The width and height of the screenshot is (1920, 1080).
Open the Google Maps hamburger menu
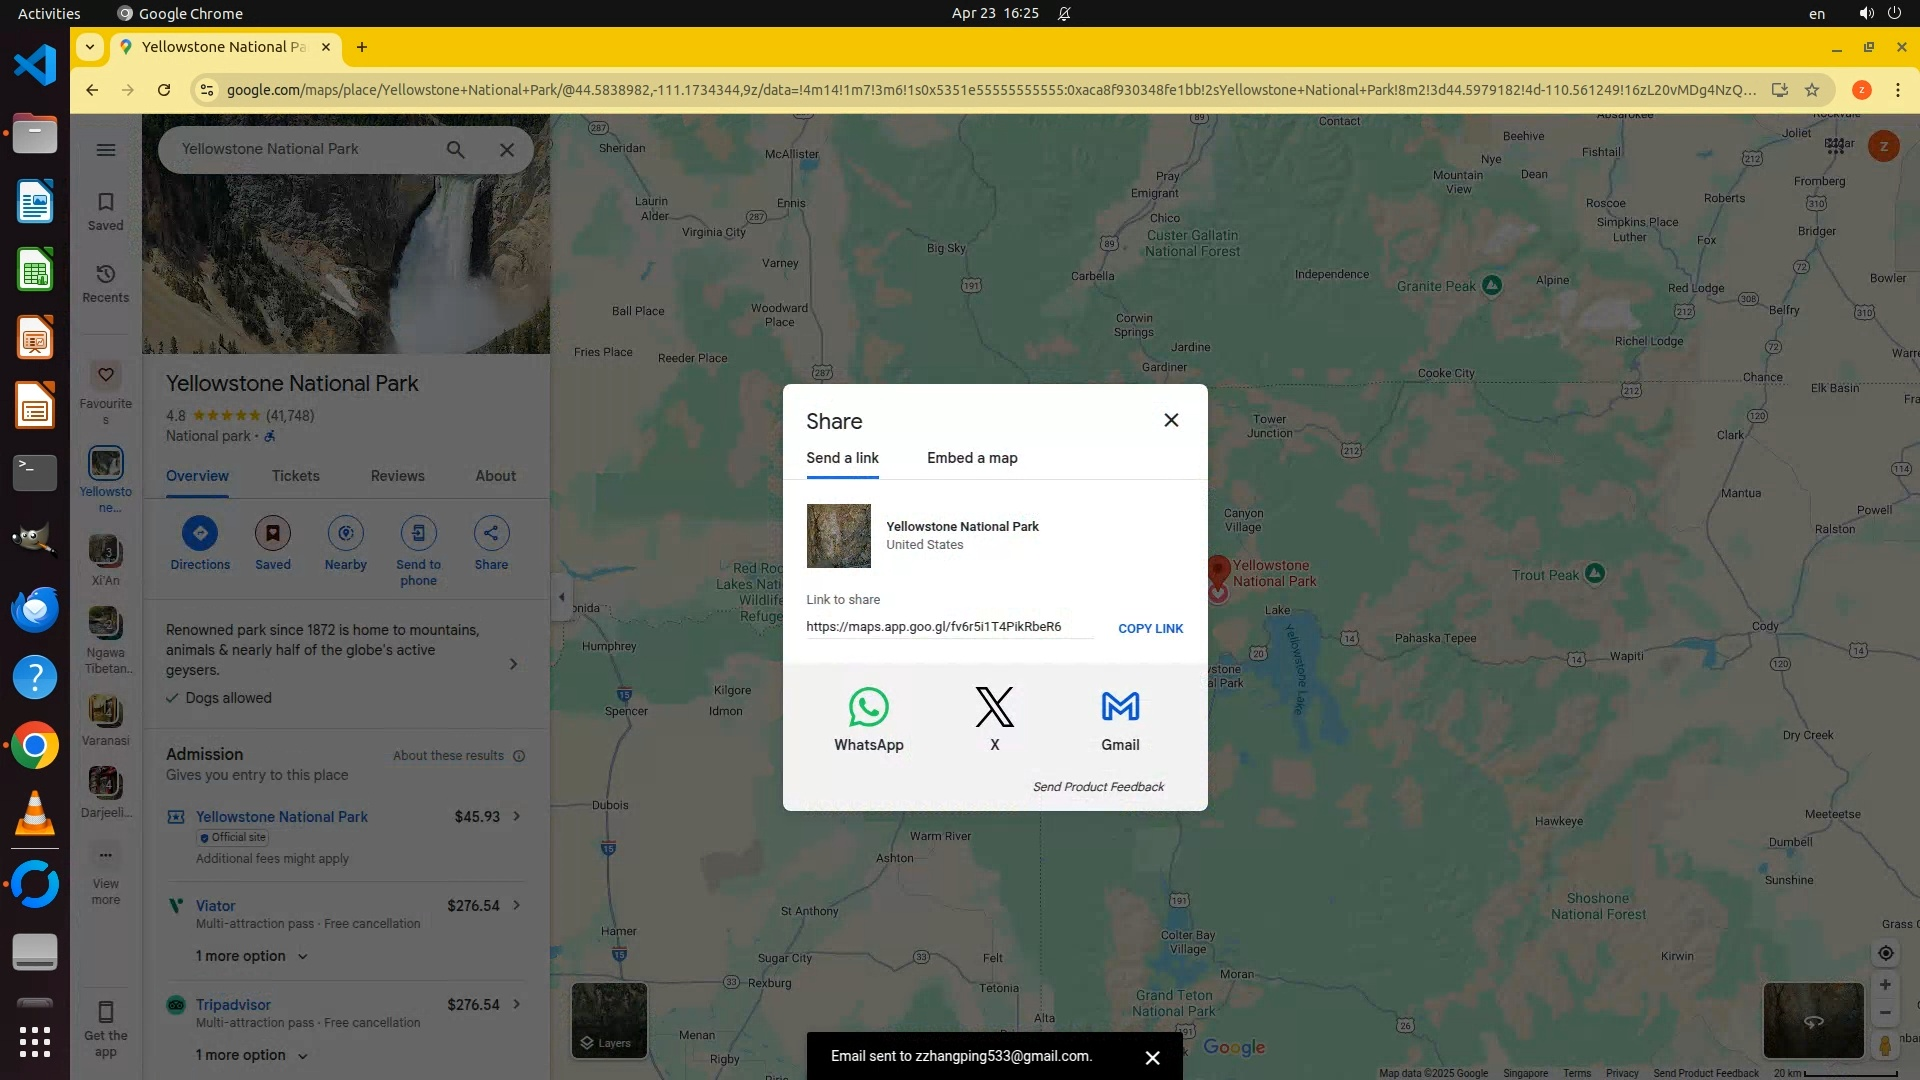[106, 150]
